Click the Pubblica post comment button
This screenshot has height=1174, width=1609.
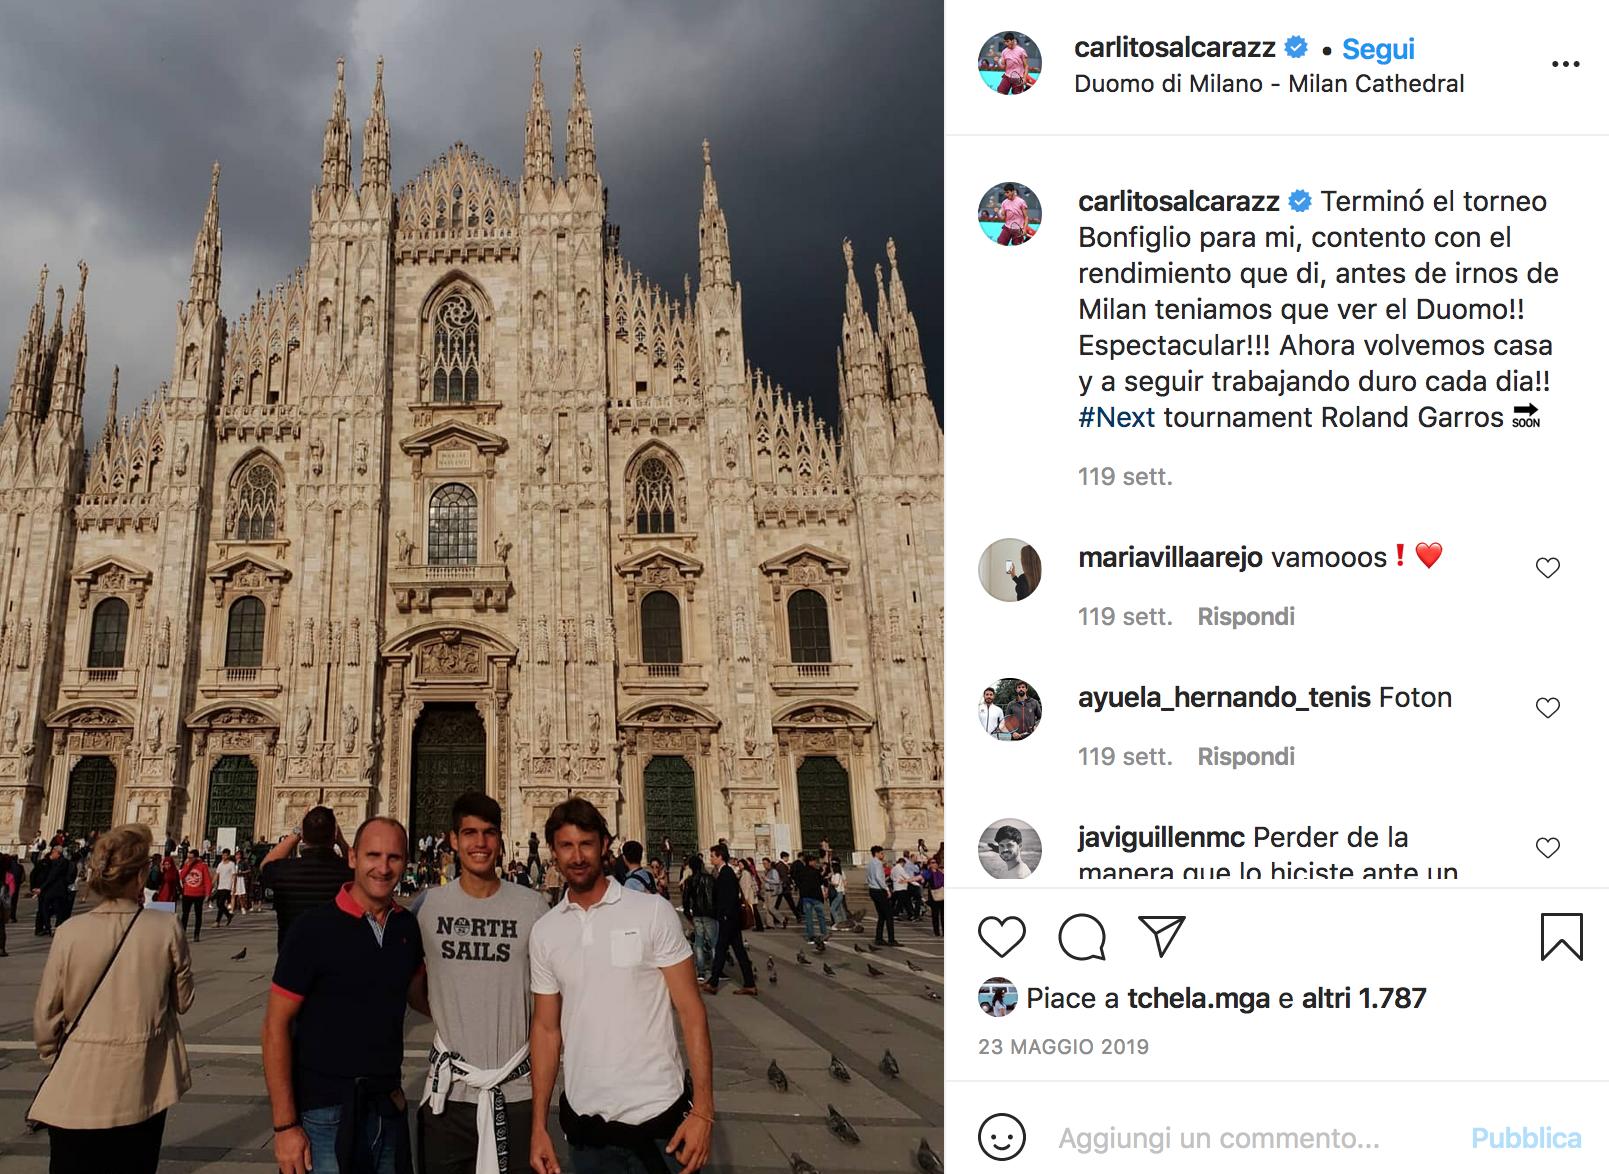(1526, 1138)
